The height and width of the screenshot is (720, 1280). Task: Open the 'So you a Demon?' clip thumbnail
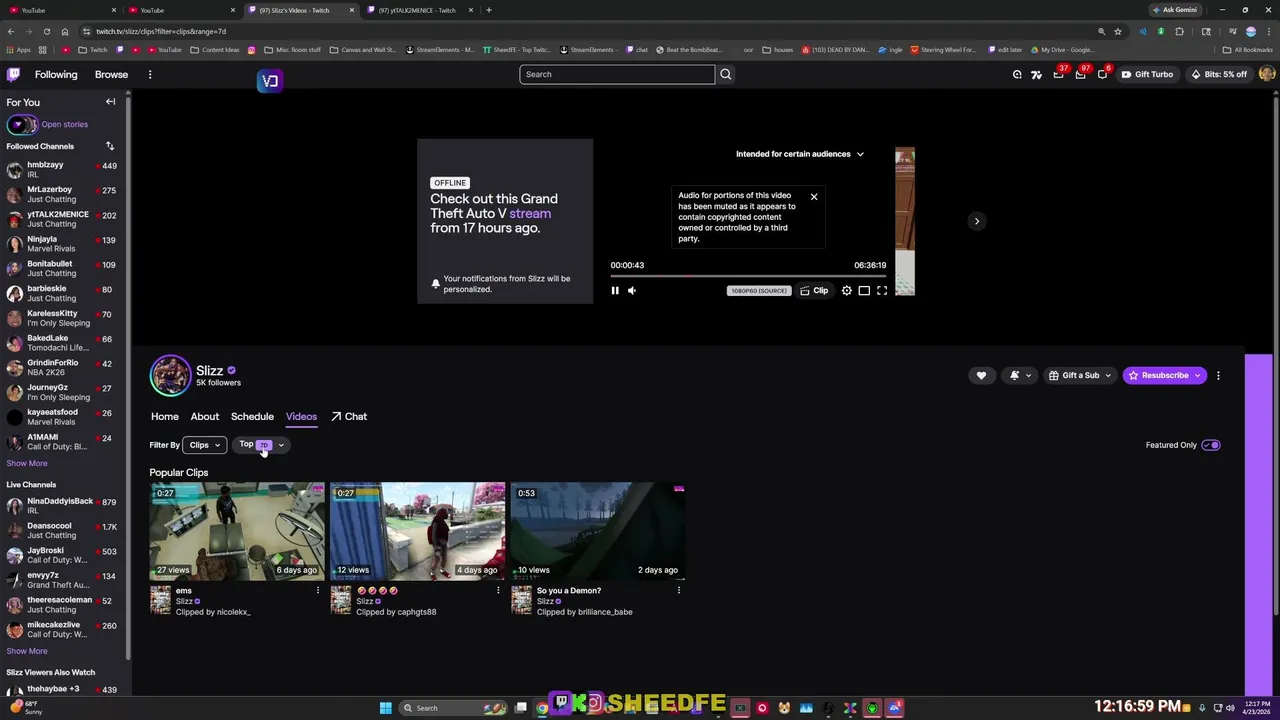coord(598,531)
